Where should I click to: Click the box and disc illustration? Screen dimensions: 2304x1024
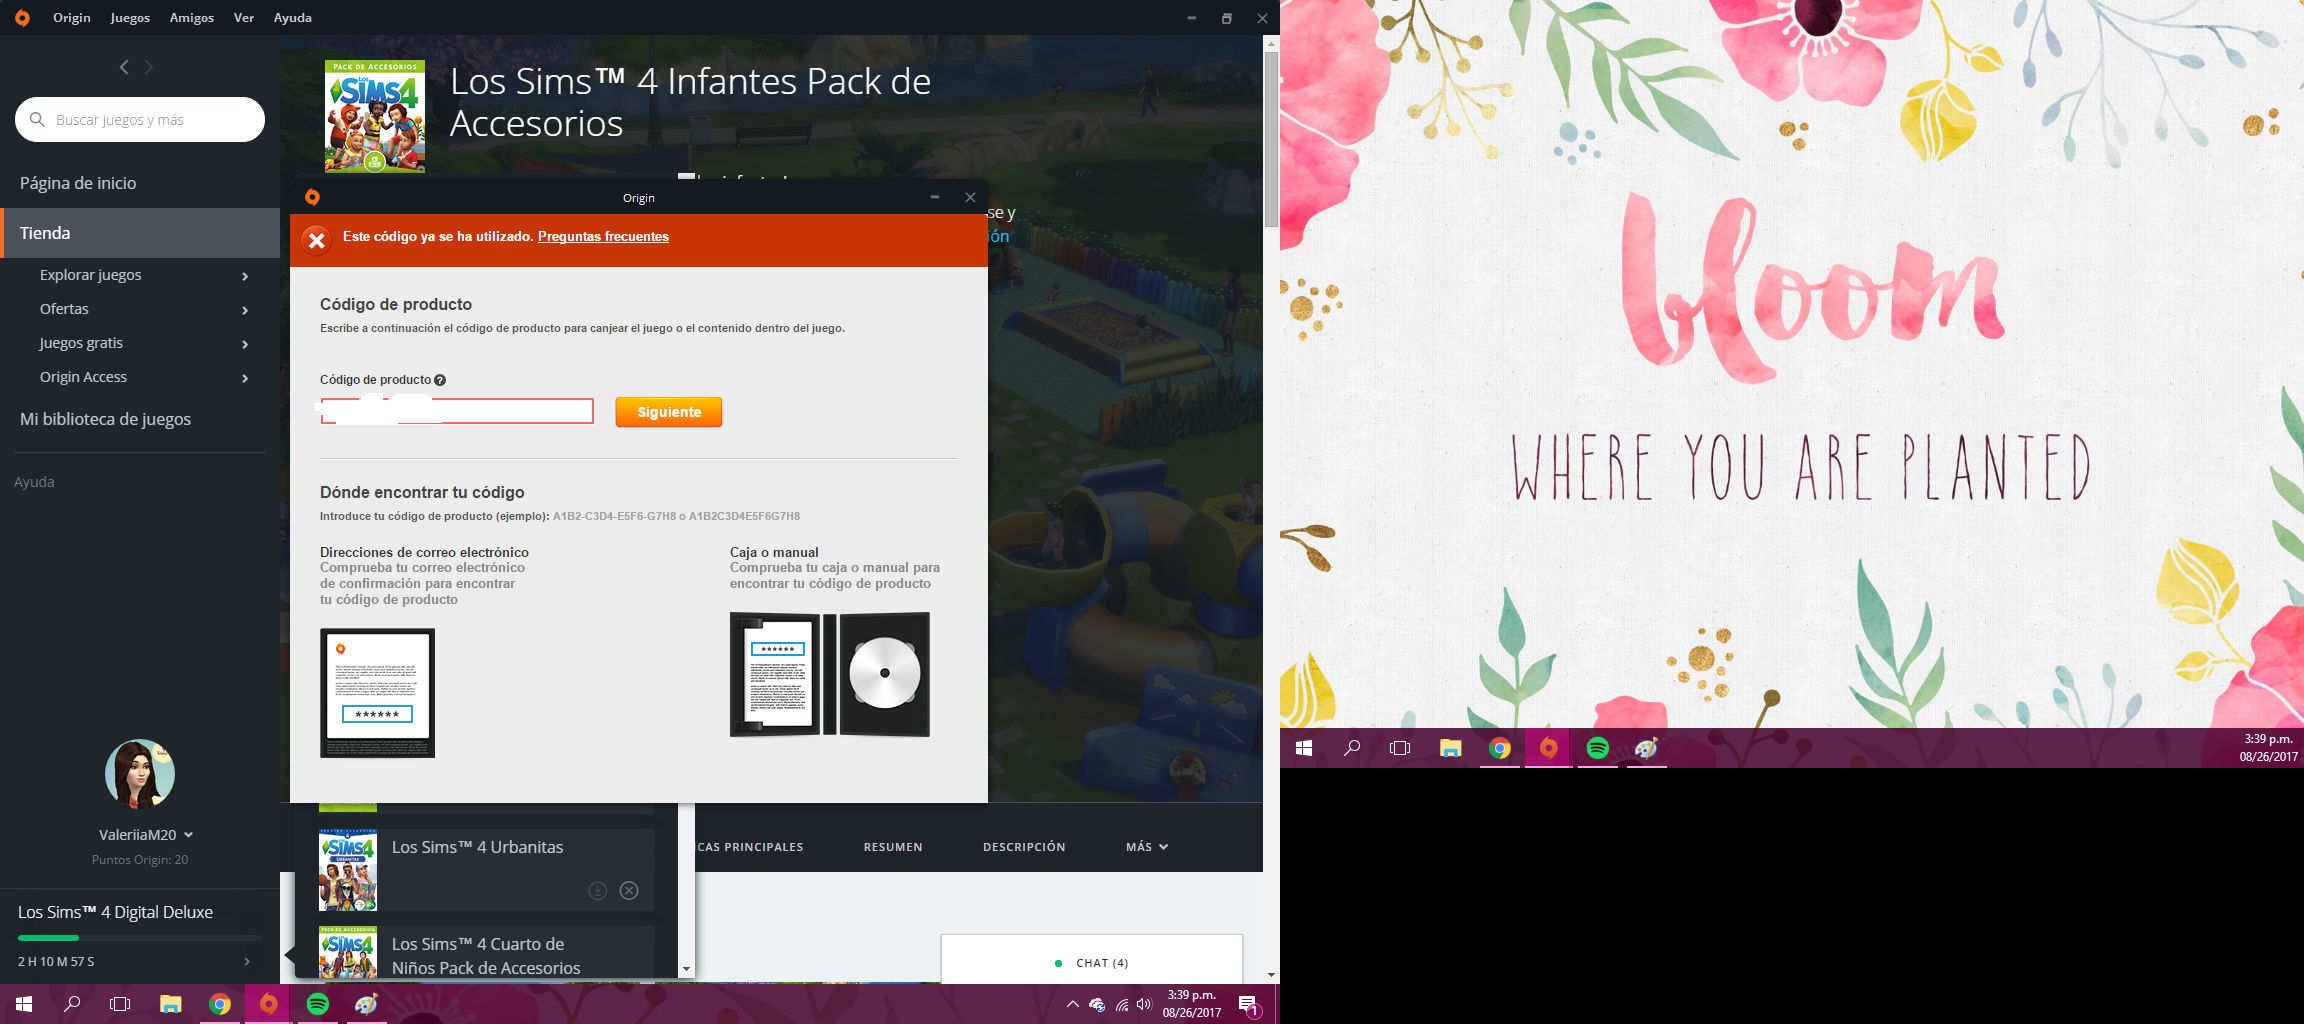click(830, 675)
